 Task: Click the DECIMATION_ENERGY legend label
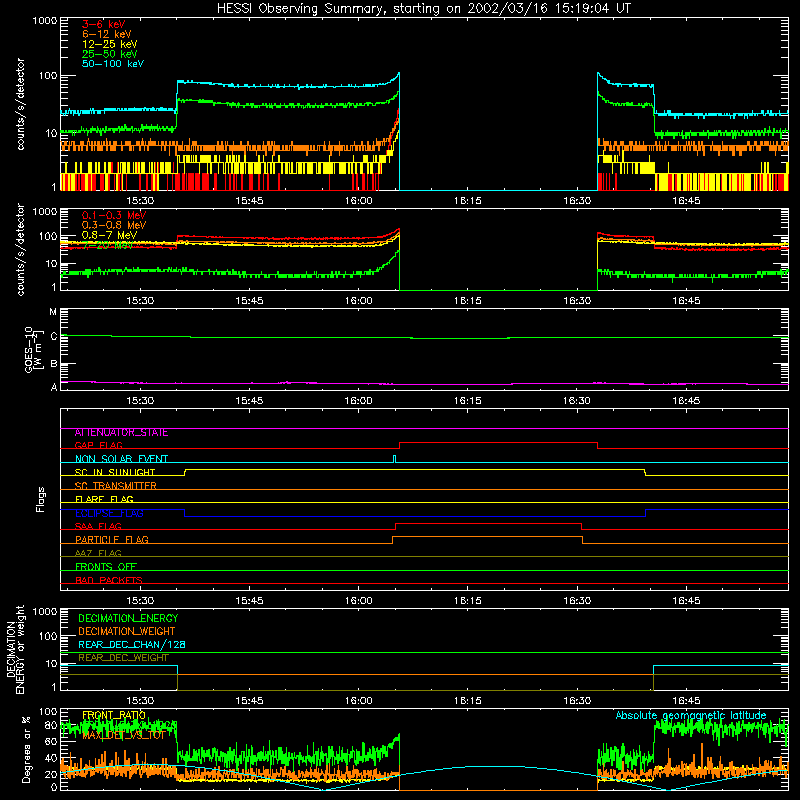click(128, 618)
